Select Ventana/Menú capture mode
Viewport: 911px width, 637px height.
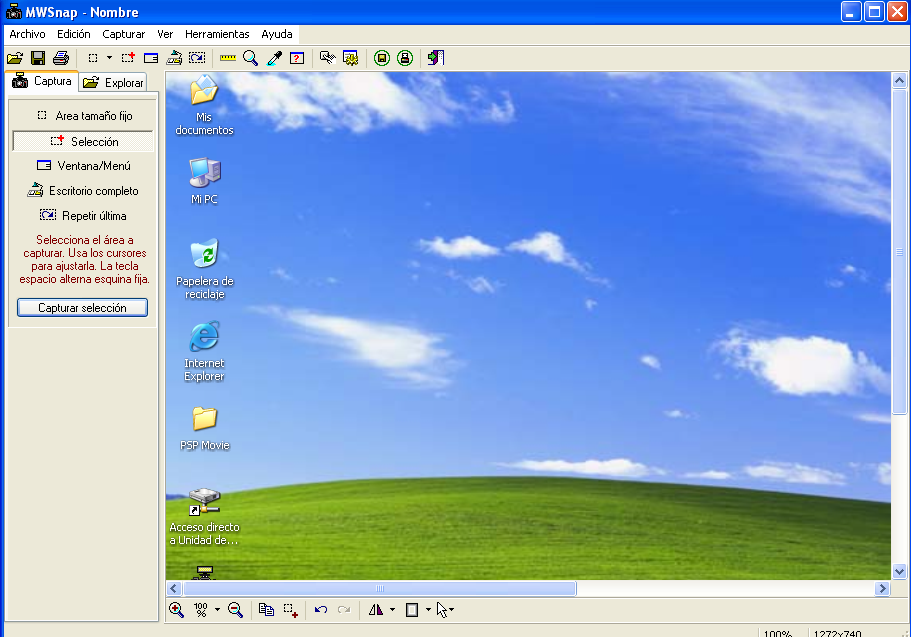[x=84, y=166]
